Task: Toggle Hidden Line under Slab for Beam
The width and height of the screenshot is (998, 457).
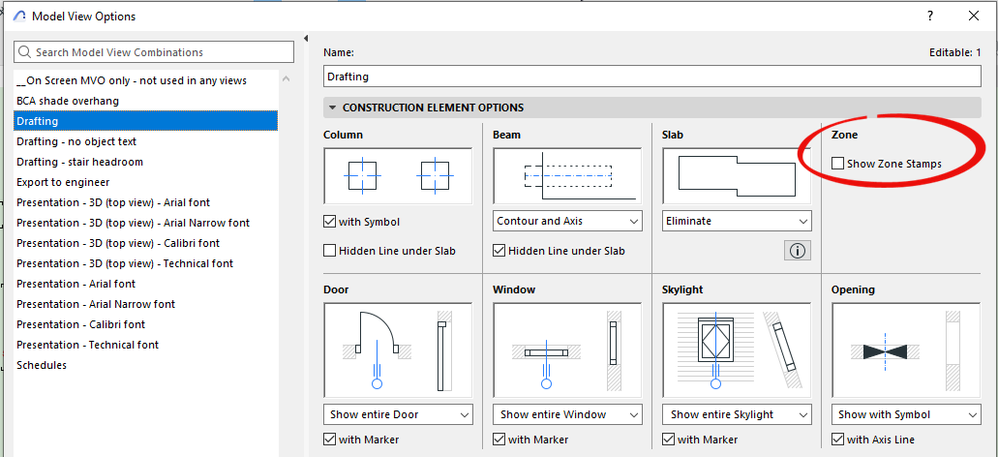Action: [500, 251]
